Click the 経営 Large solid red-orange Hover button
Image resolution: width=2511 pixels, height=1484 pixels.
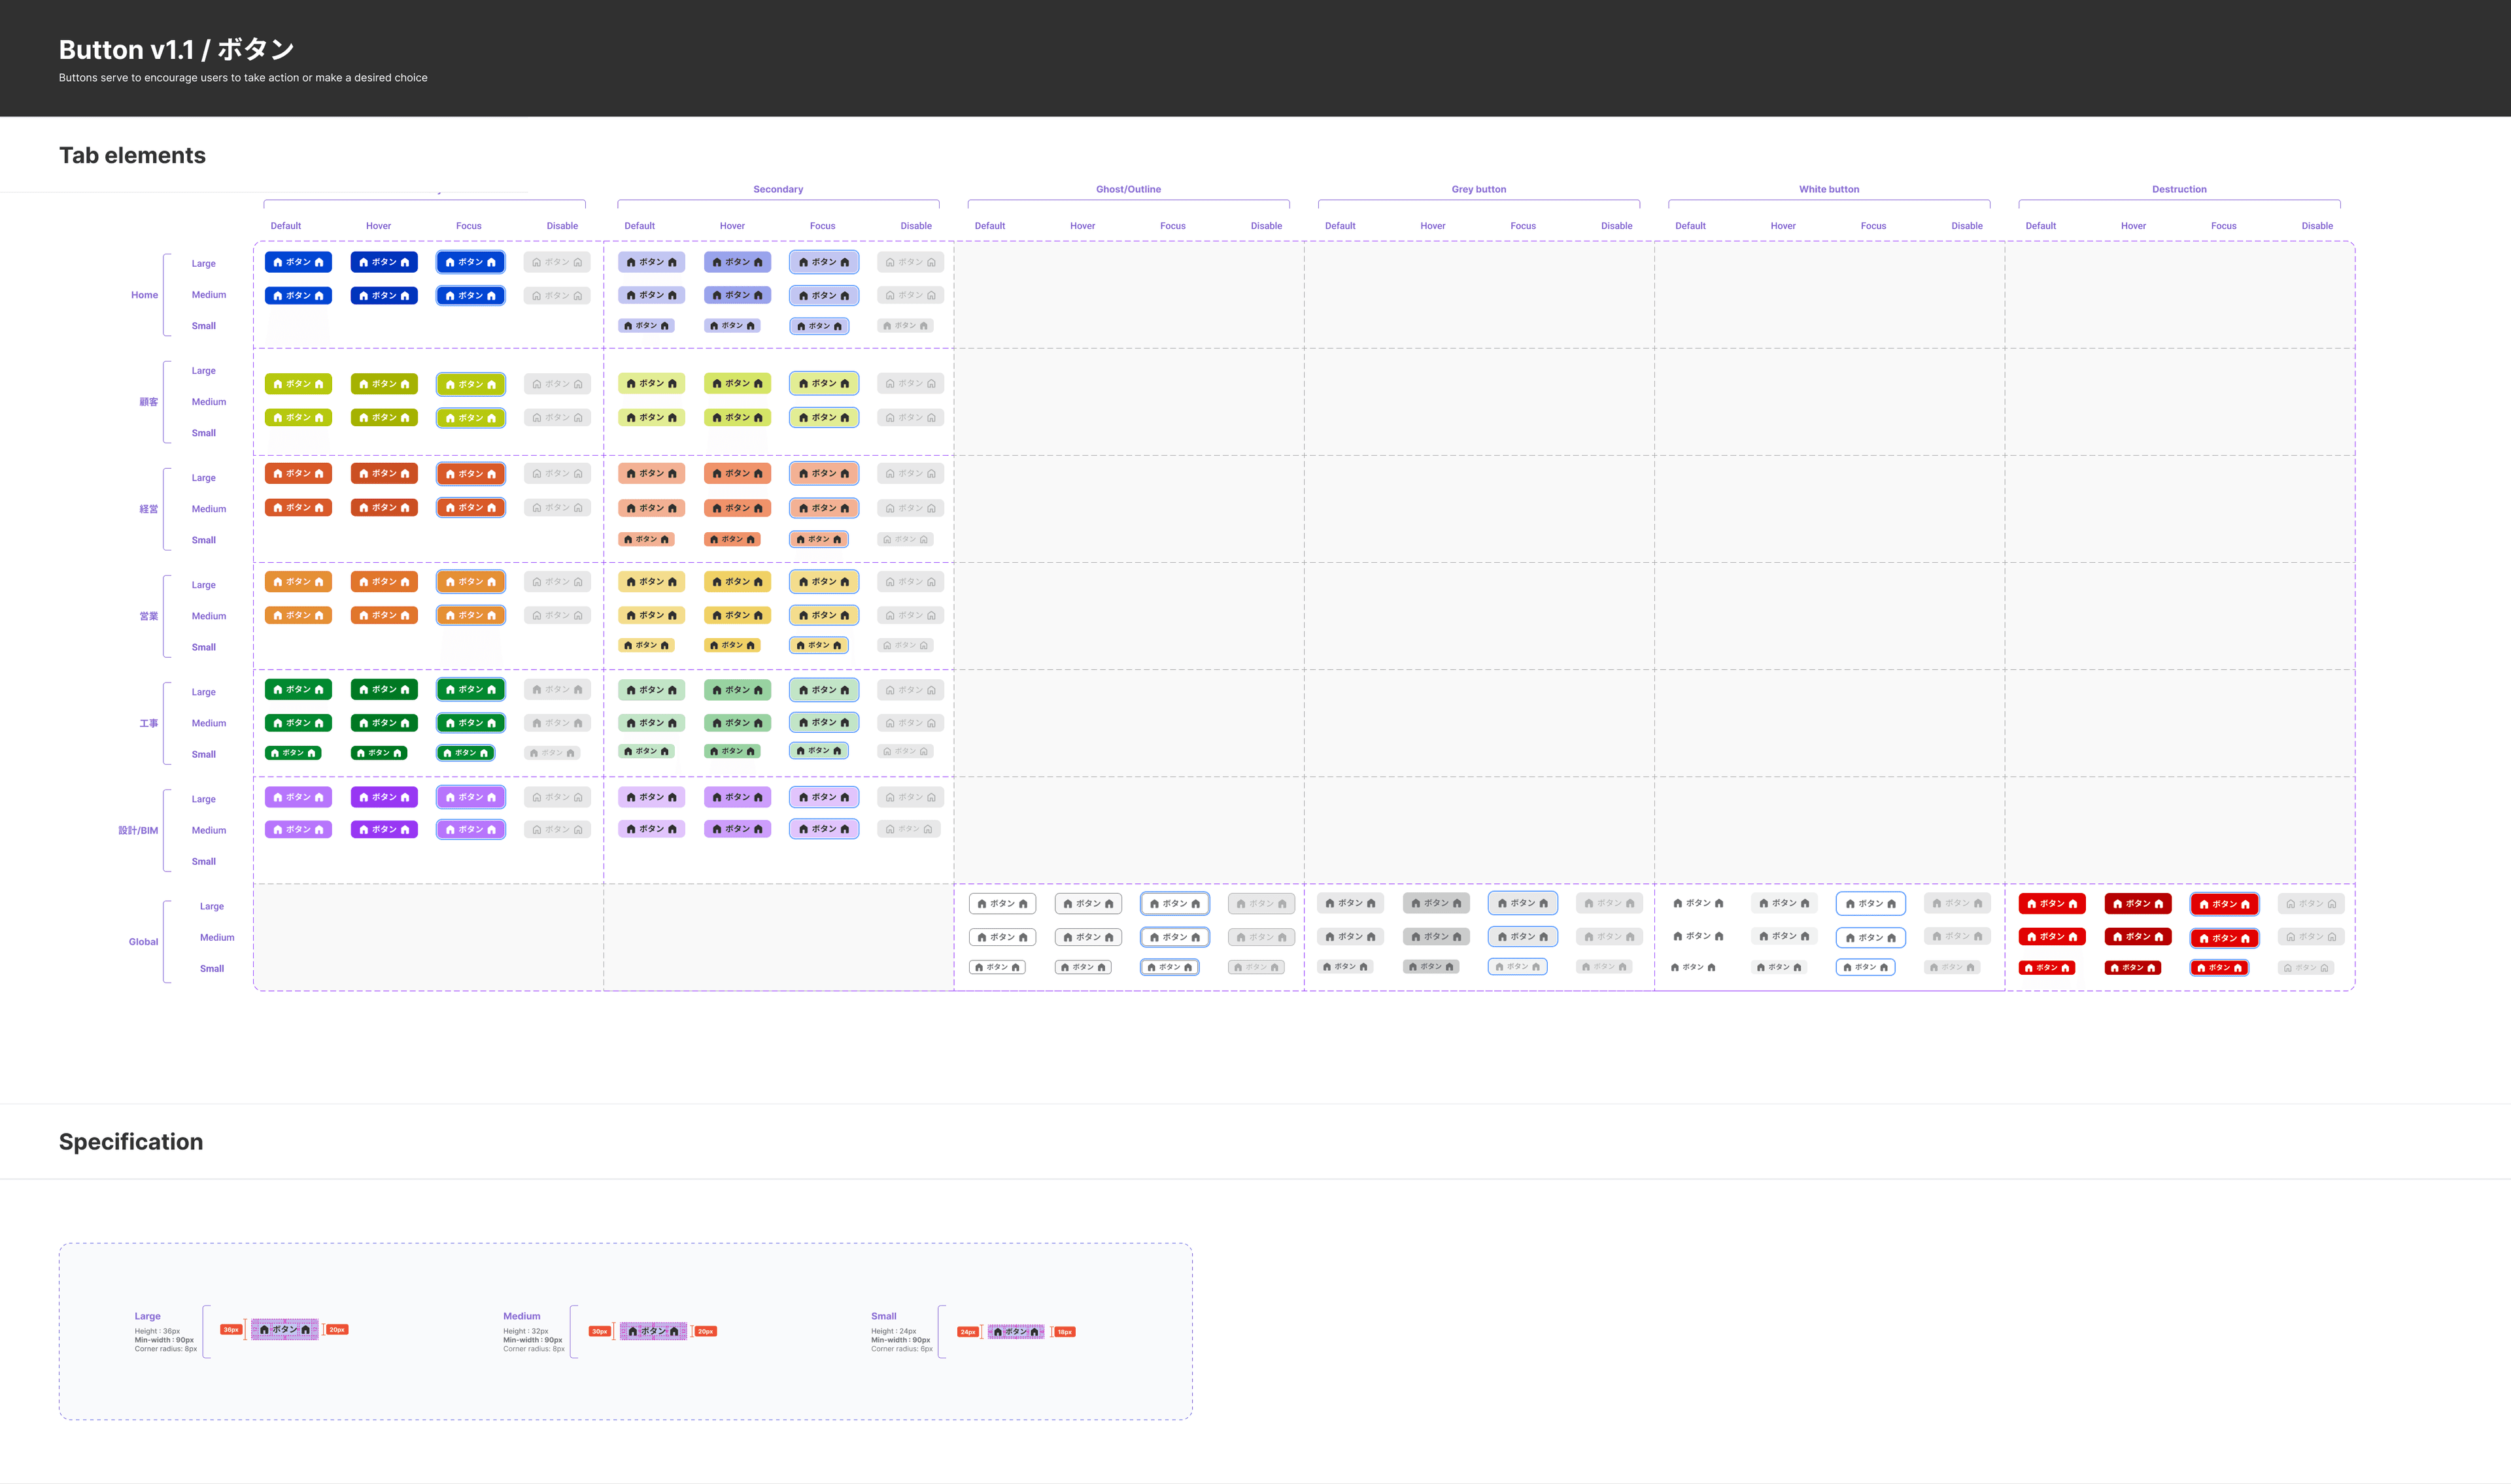(x=384, y=474)
